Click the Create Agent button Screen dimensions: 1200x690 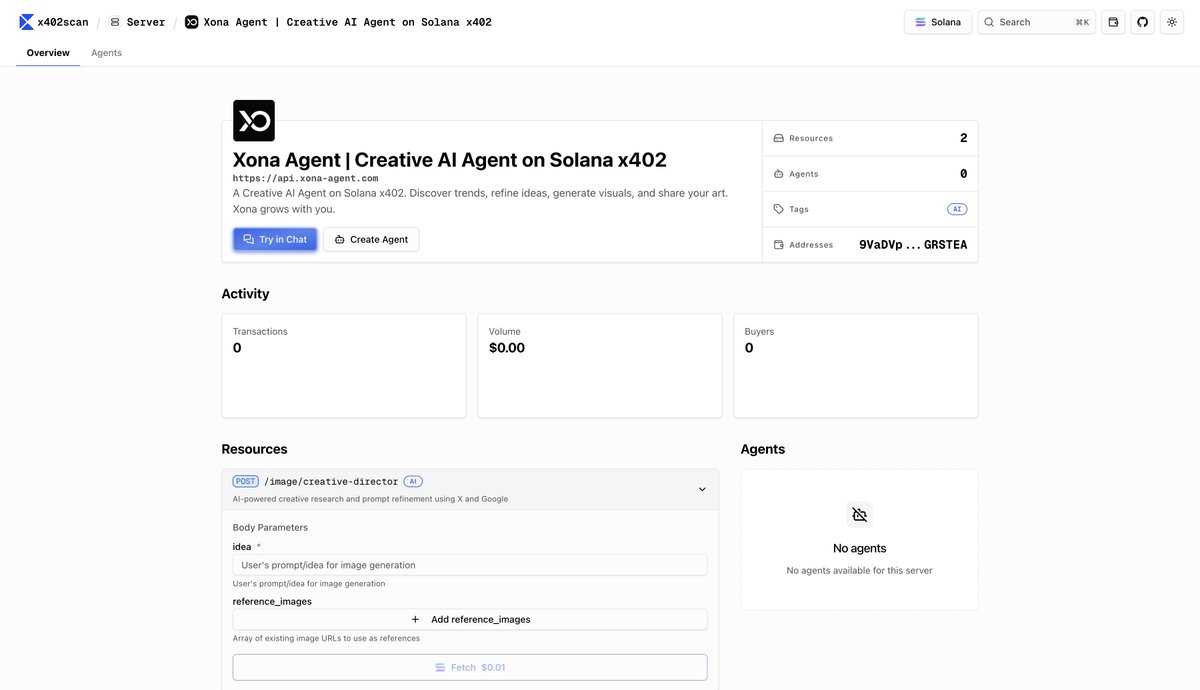pos(371,239)
